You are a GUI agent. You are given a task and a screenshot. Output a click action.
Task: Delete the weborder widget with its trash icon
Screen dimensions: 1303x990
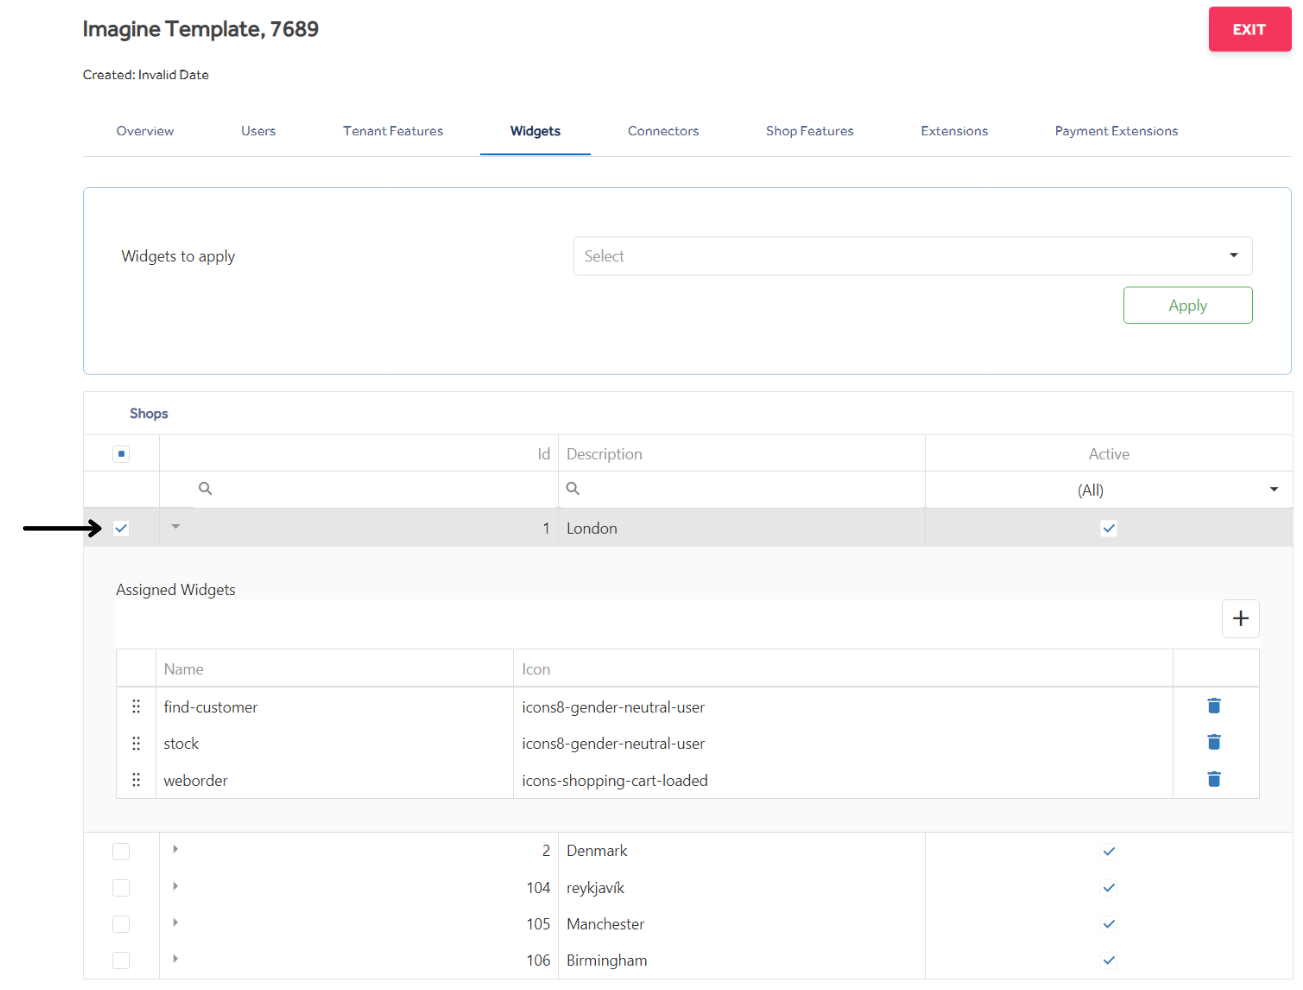pyautogui.click(x=1214, y=779)
